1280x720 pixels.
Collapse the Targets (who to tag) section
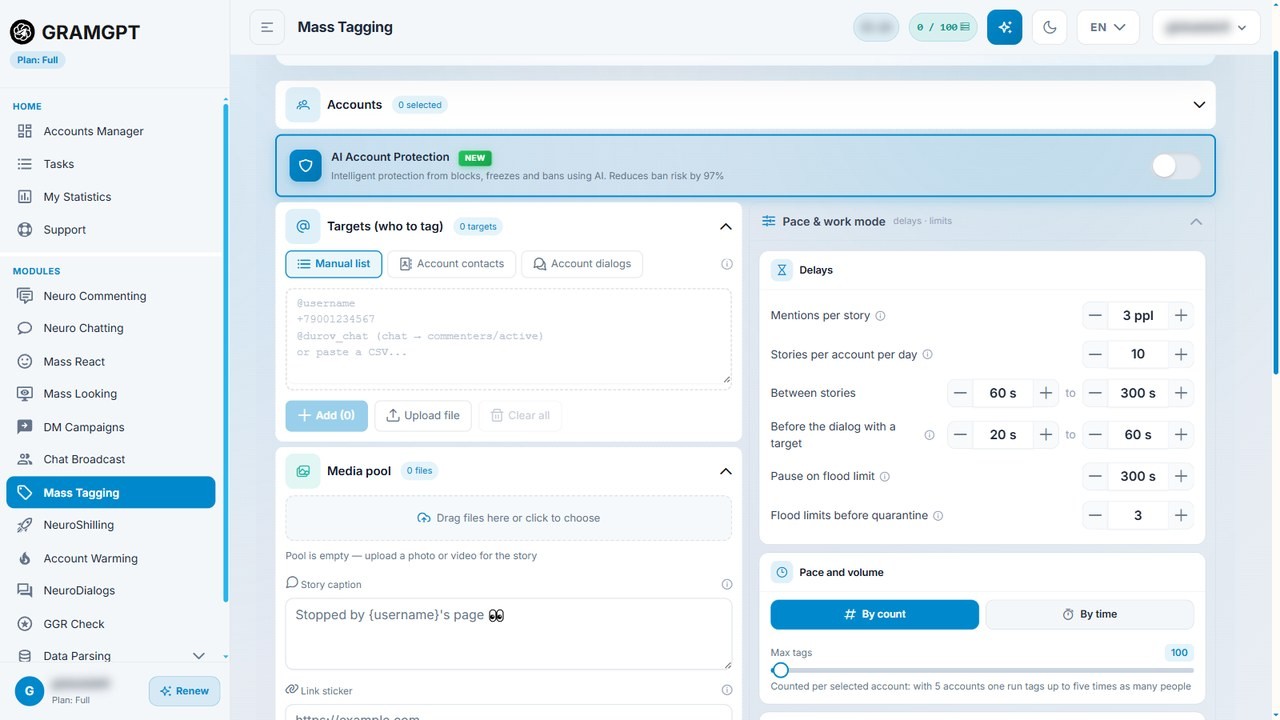click(x=726, y=226)
